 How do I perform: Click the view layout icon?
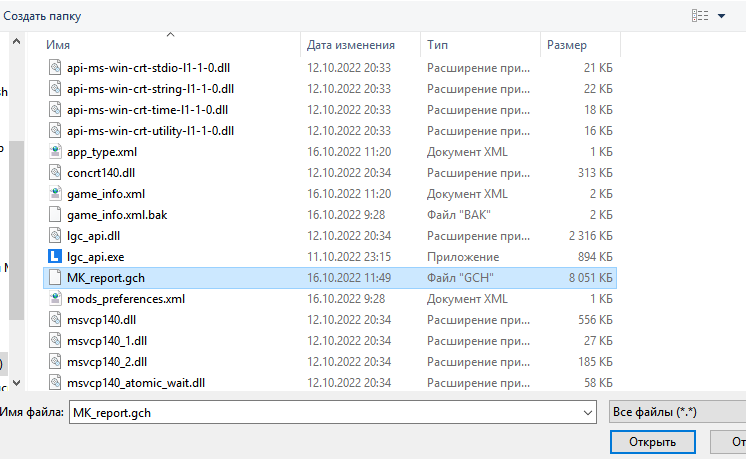[700, 16]
